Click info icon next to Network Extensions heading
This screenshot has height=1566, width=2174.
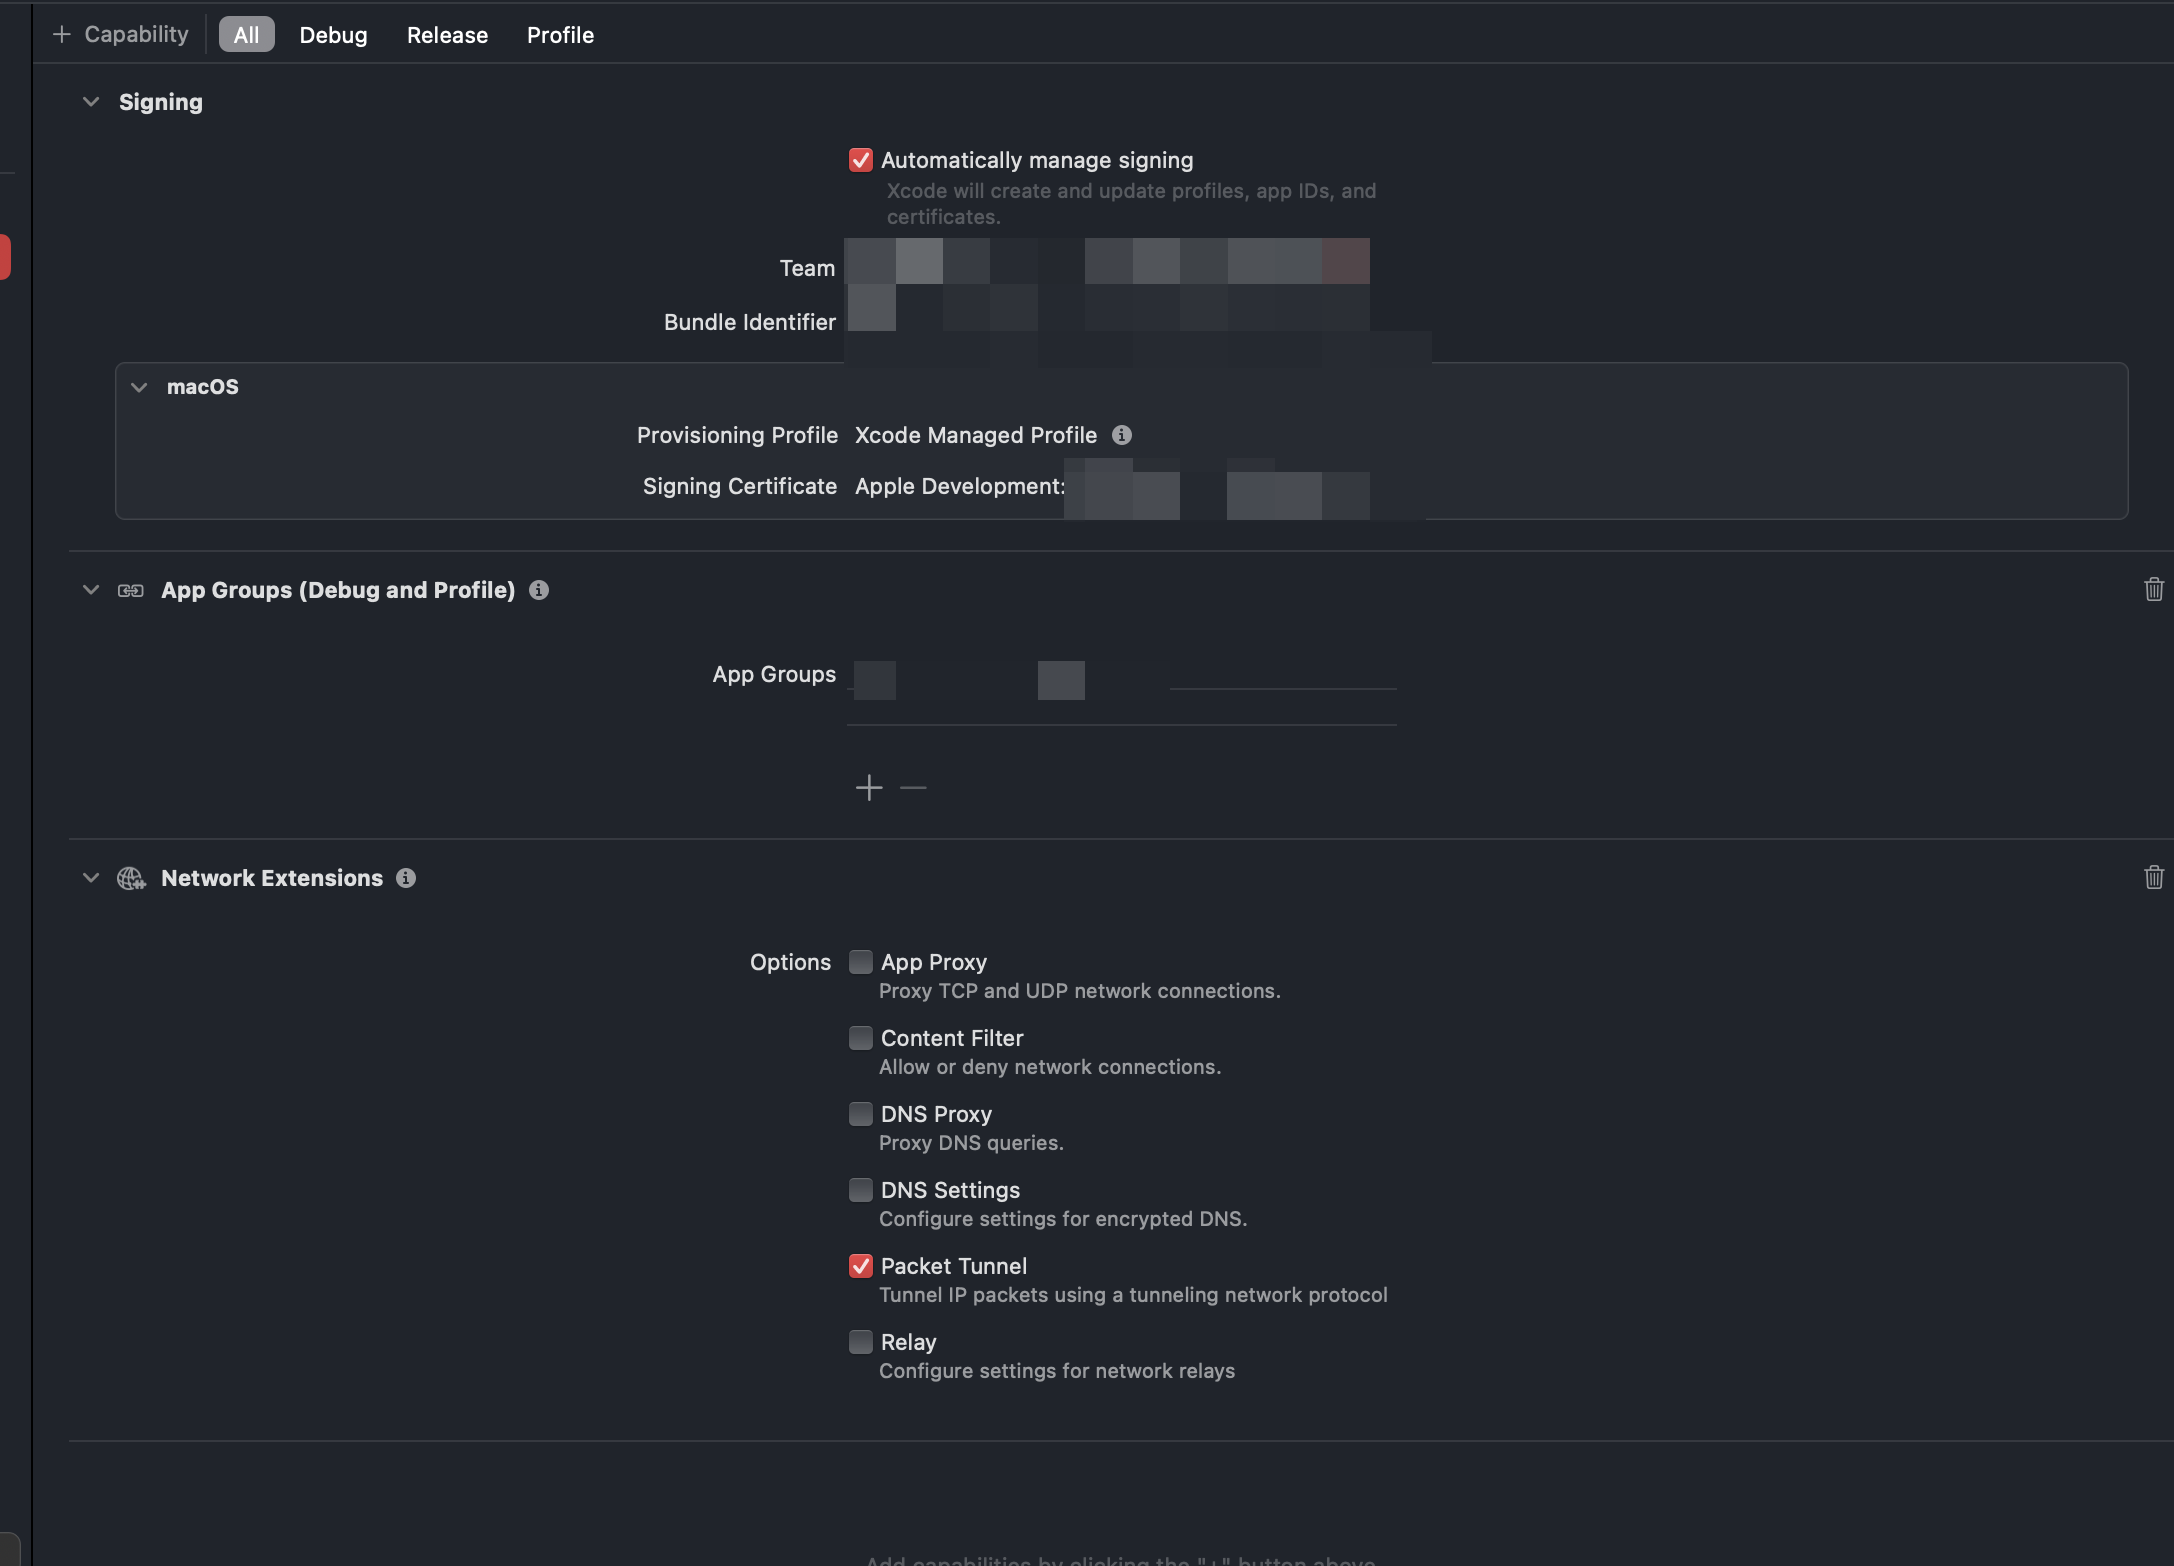pyautogui.click(x=406, y=878)
